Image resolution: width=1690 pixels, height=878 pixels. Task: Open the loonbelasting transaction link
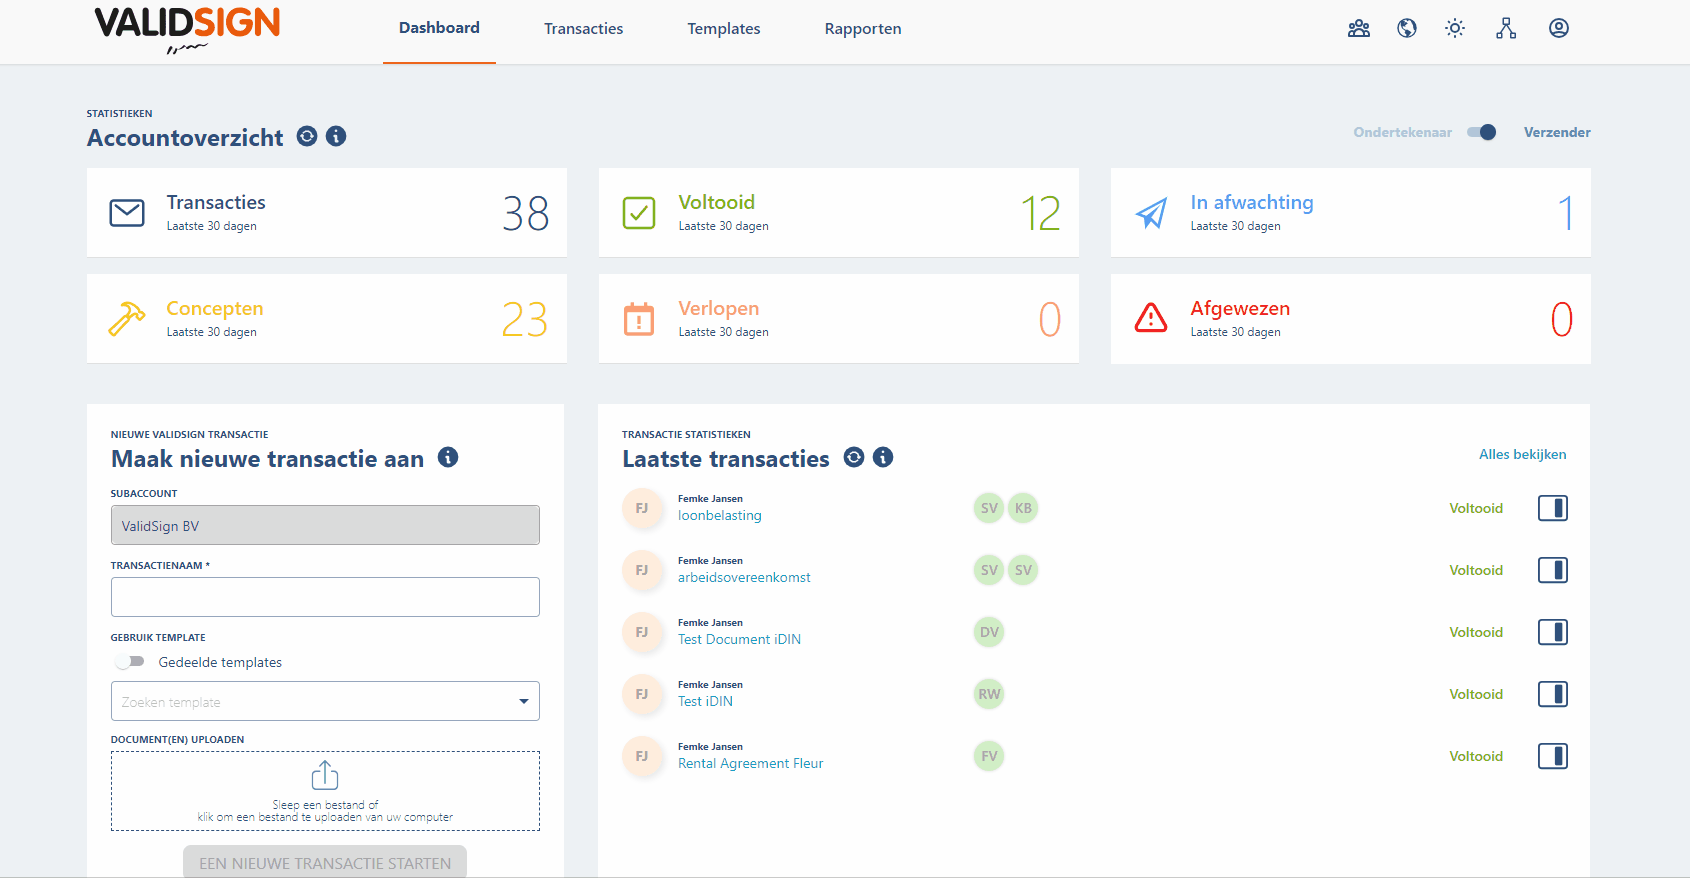[720, 516]
